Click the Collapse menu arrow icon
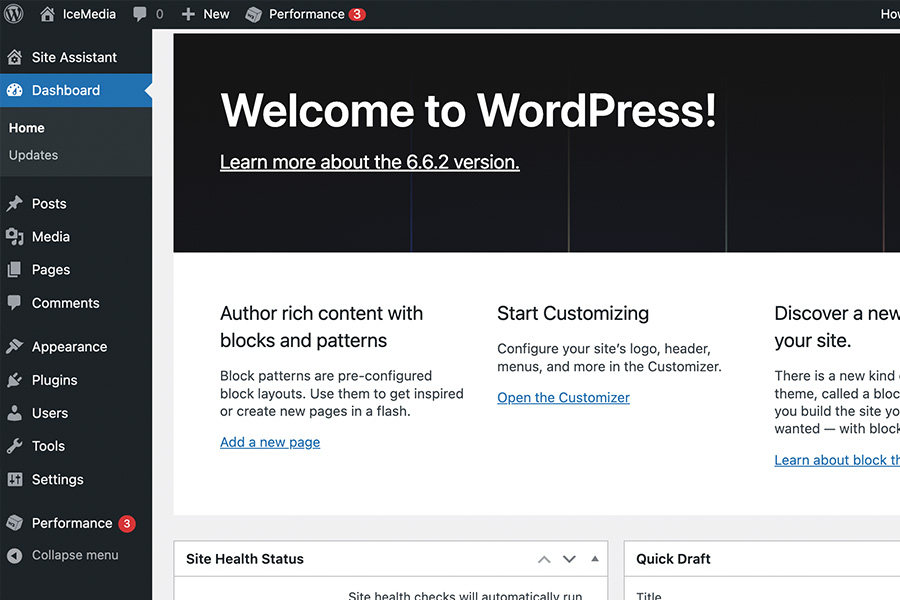 pos(15,555)
